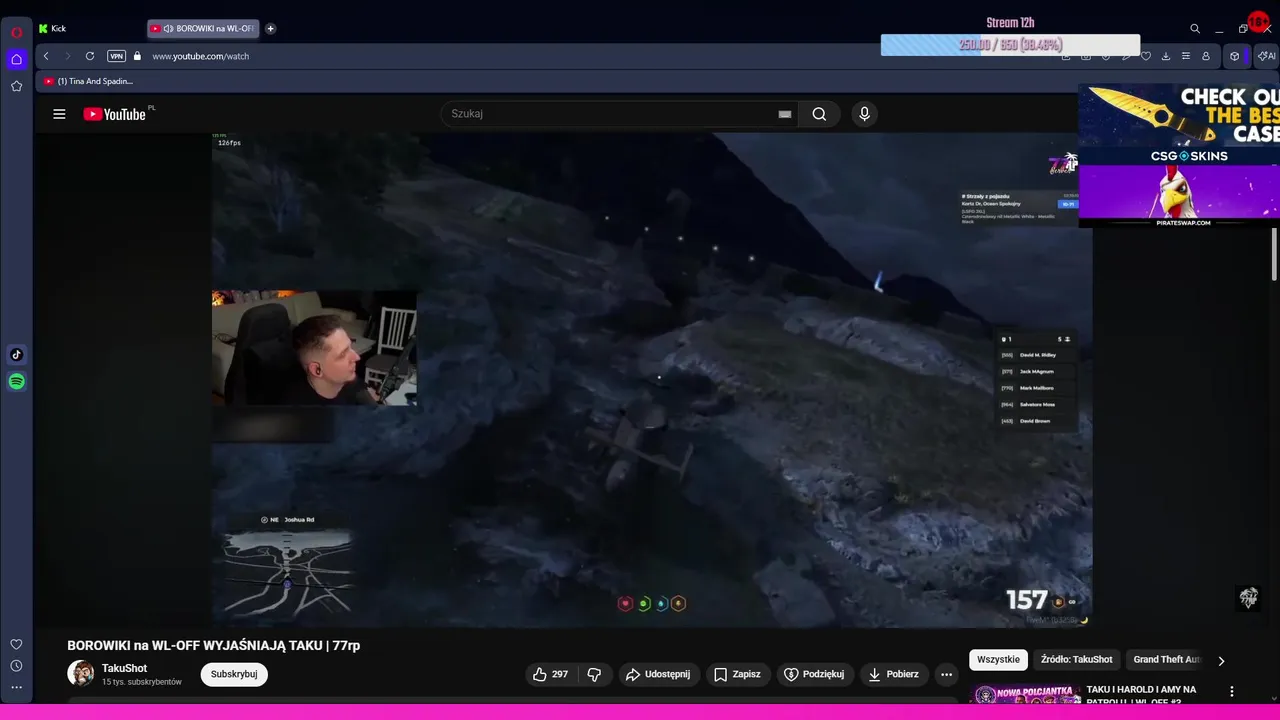Start voice search with microphone icon
1280x720 pixels.
pyautogui.click(x=865, y=114)
